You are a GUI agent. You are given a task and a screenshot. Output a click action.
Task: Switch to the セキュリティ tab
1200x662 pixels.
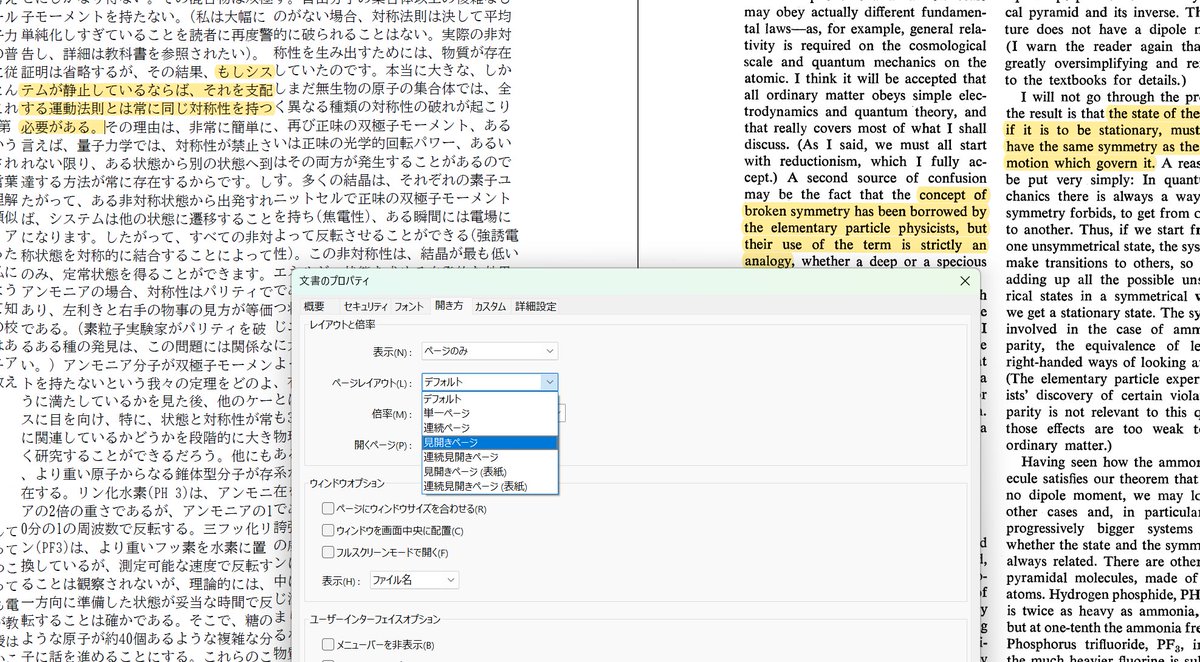[x=366, y=306]
